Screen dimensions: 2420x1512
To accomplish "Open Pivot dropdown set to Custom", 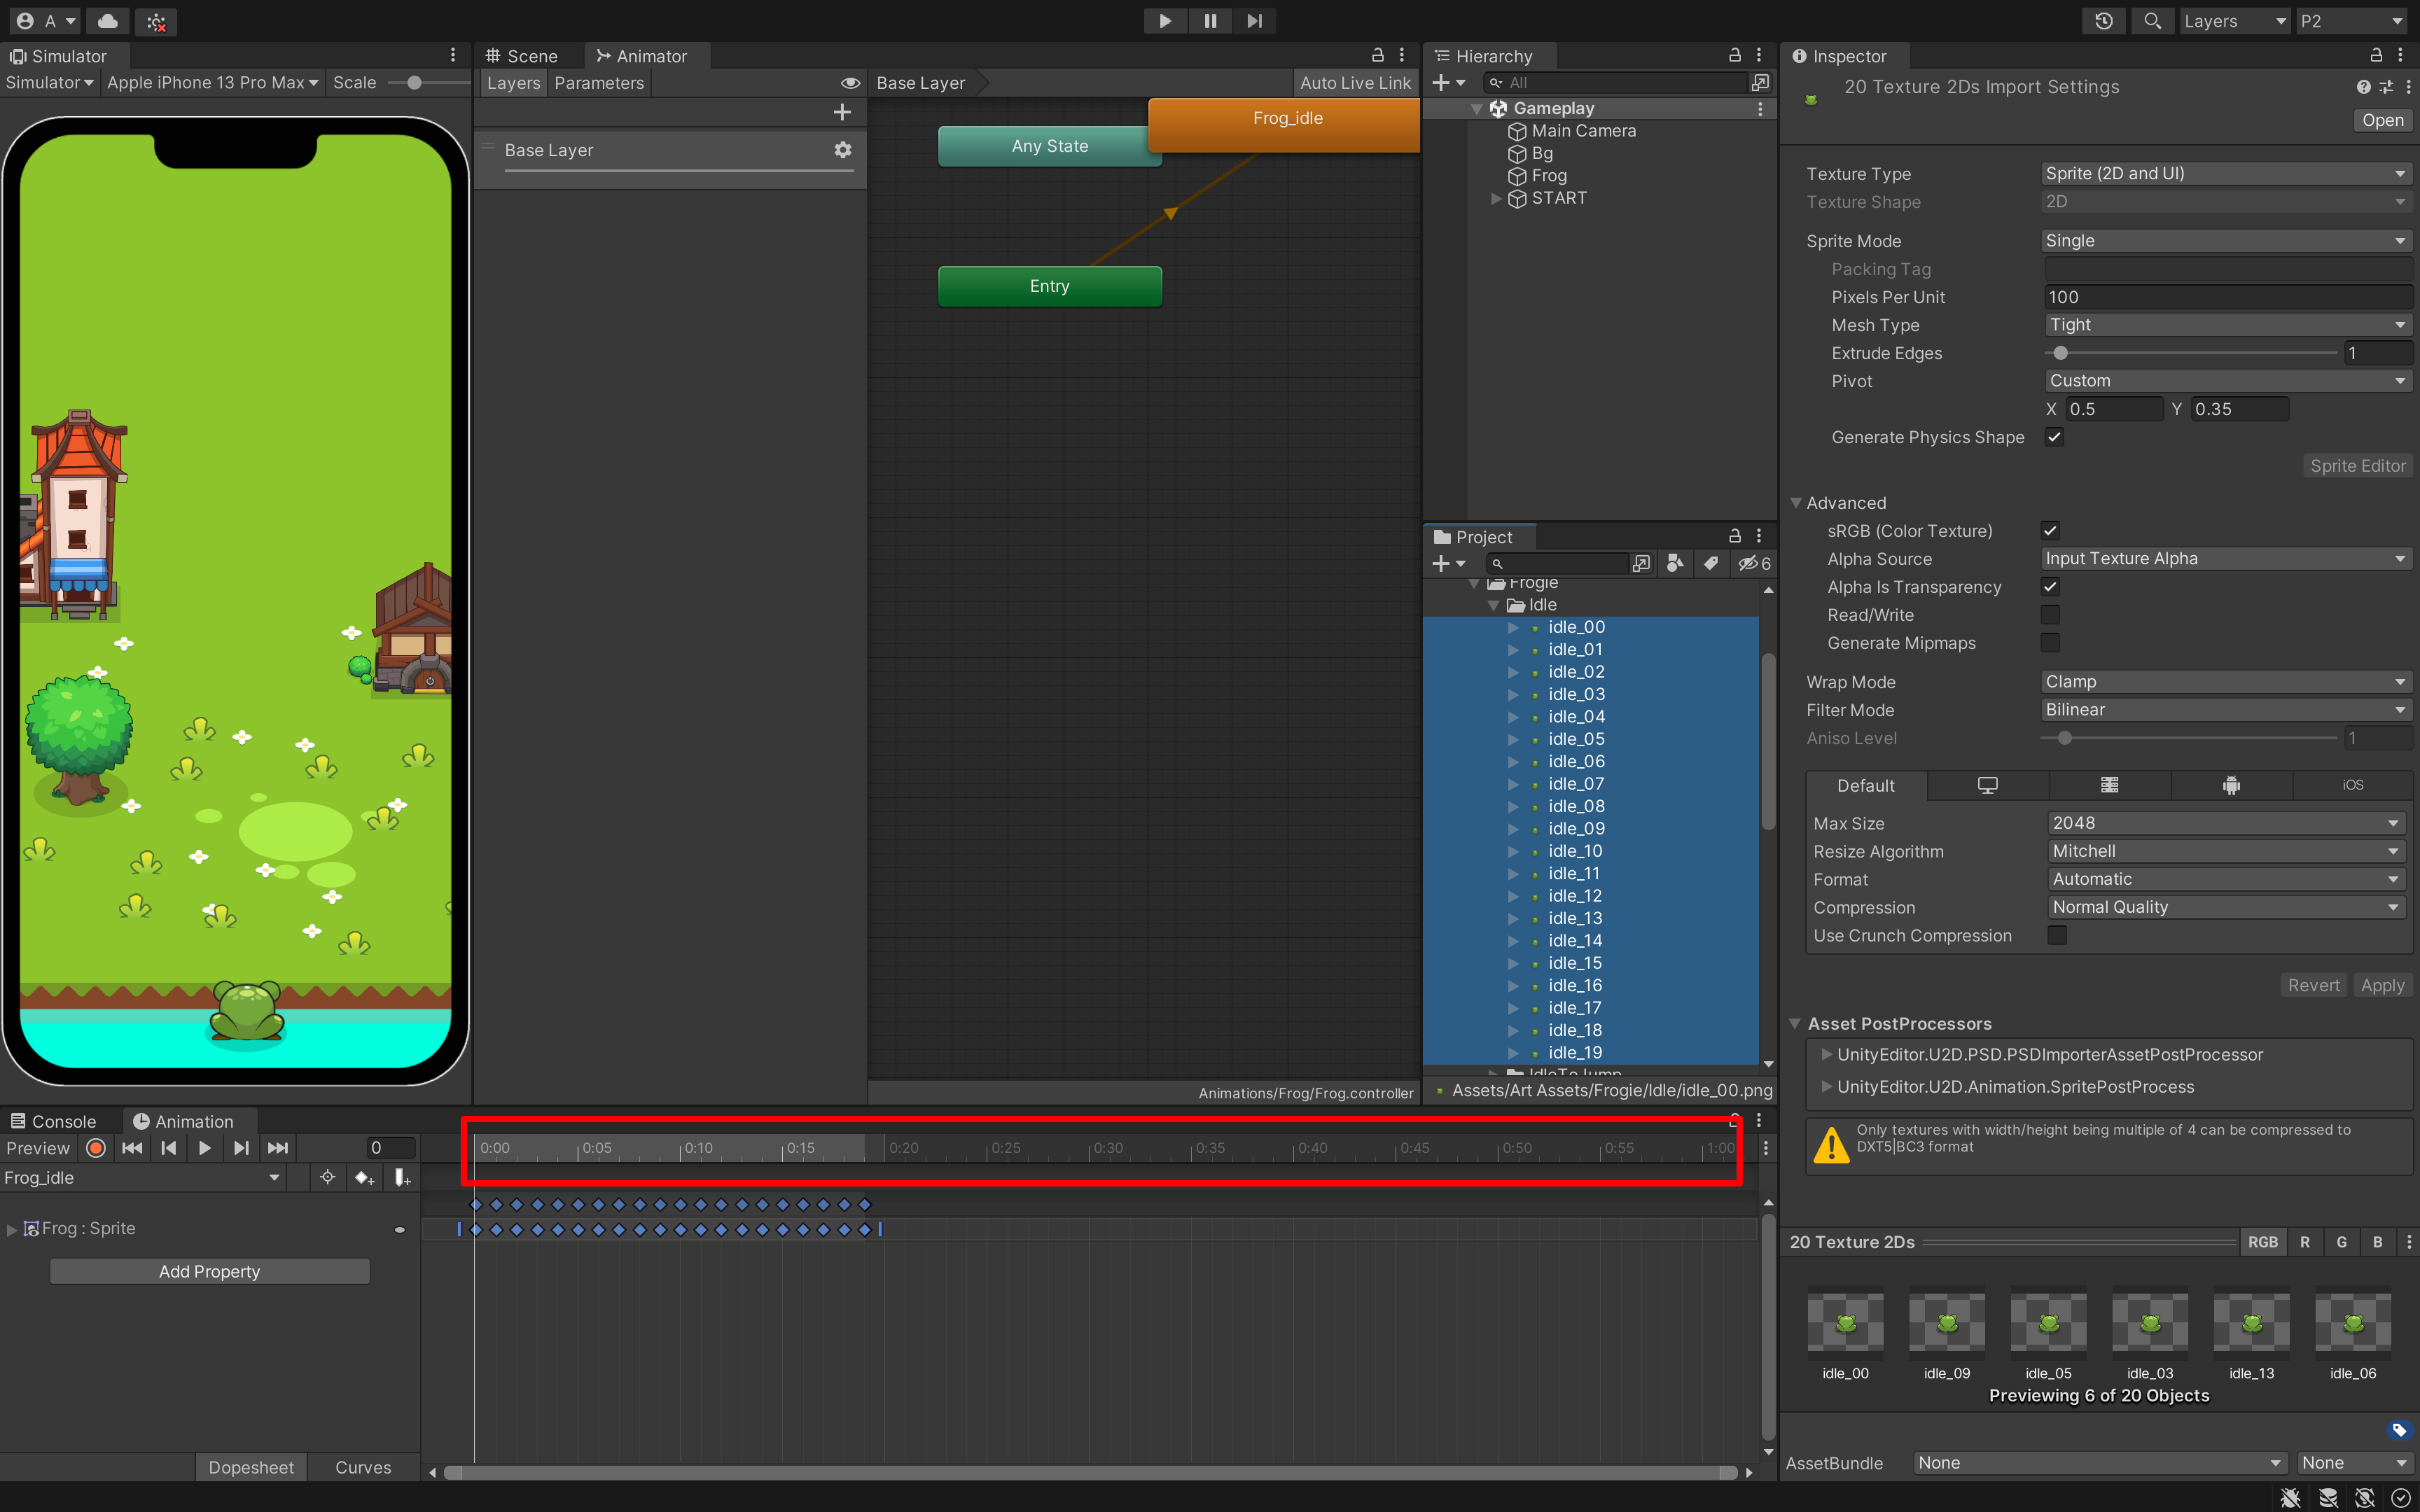I will point(2228,381).
